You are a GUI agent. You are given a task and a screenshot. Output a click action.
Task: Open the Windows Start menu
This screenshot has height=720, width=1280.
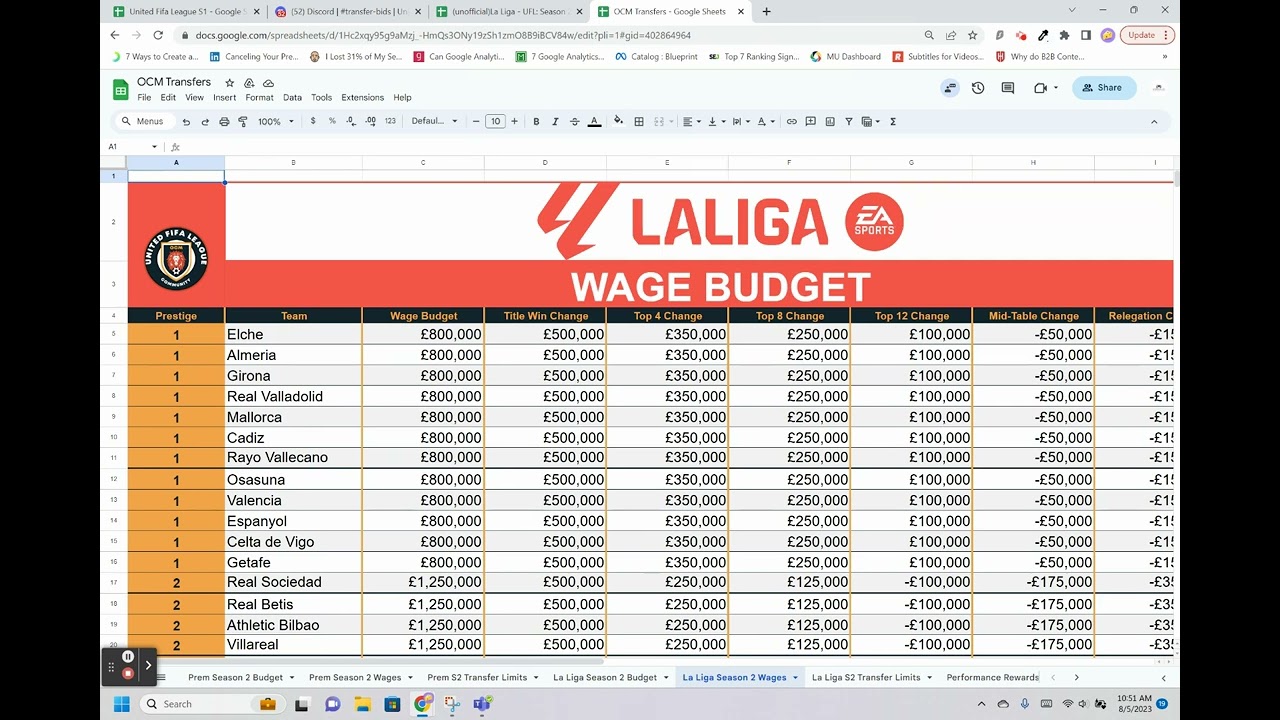tap(121, 704)
